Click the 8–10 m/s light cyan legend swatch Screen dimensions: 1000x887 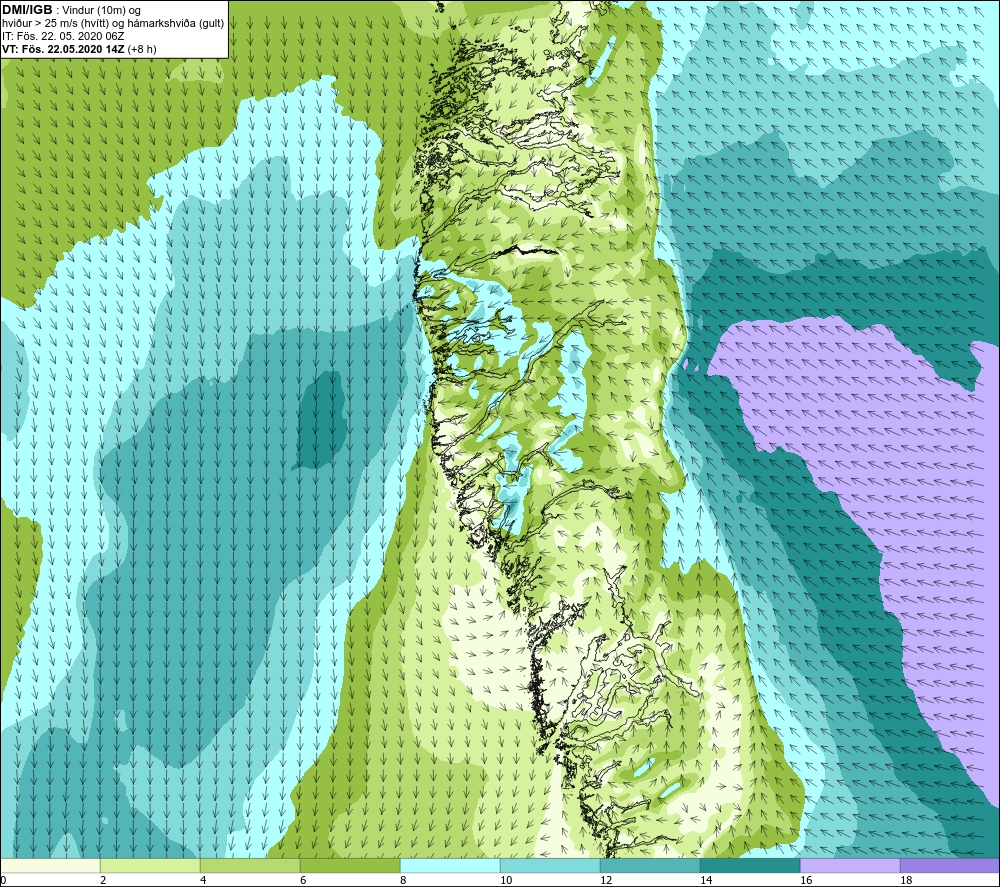coord(450,866)
